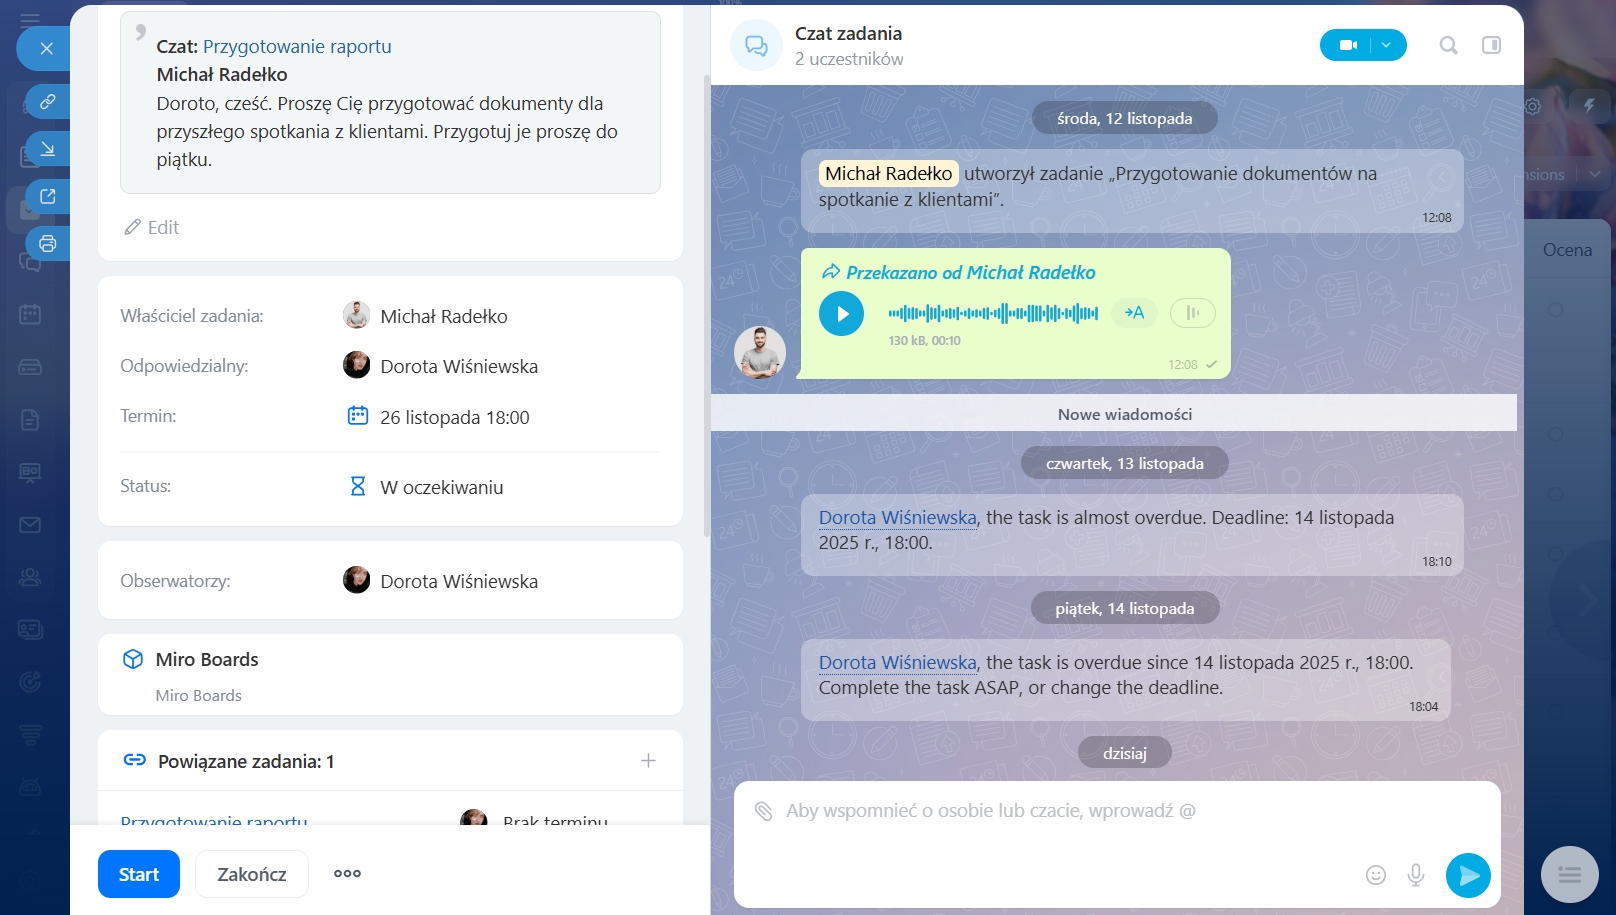The image size is (1616, 915).
Task: Click the 2 uczestników participants count
Action: click(x=849, y=60)
